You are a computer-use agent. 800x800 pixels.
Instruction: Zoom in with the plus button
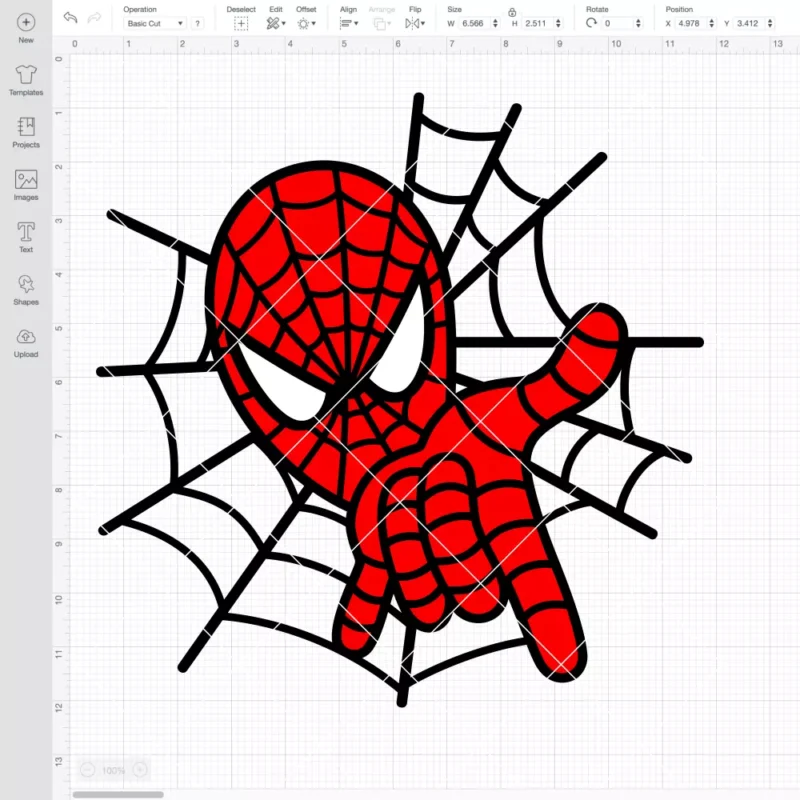(x=139, y=769)
